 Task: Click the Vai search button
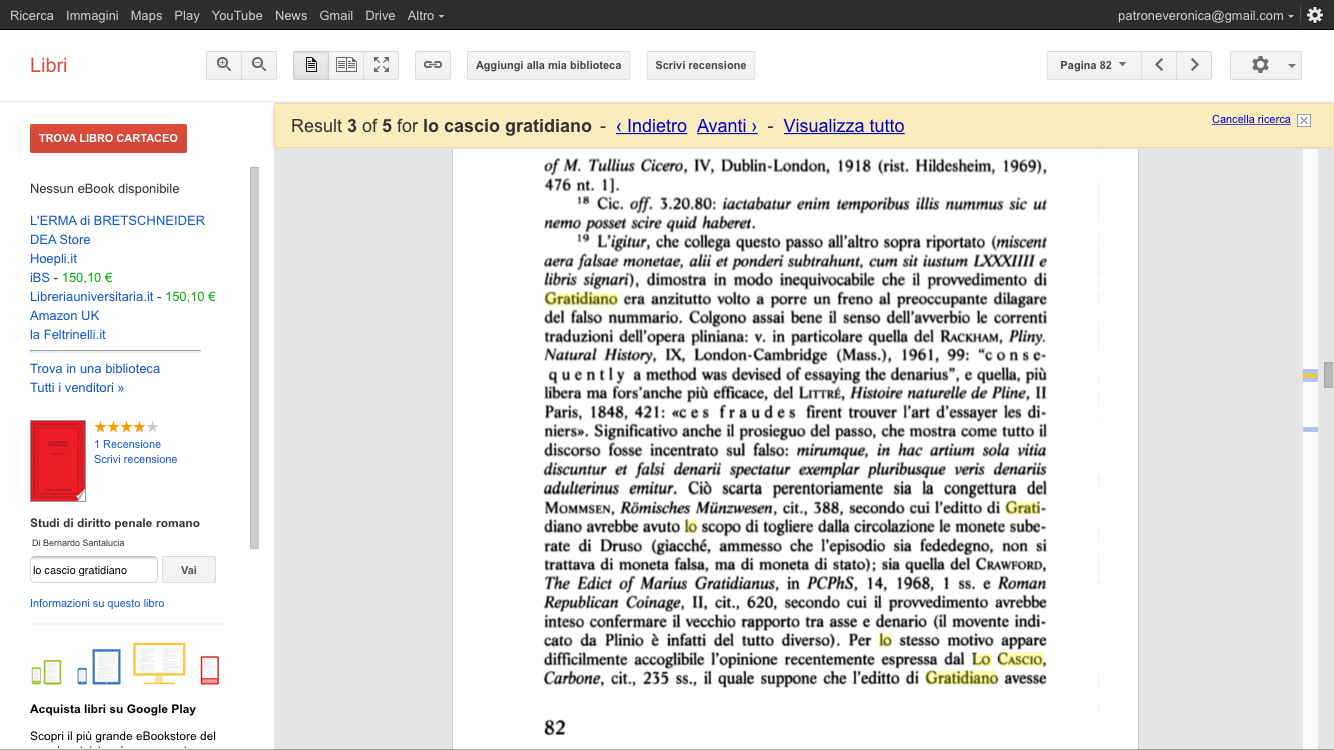point(189,570)
